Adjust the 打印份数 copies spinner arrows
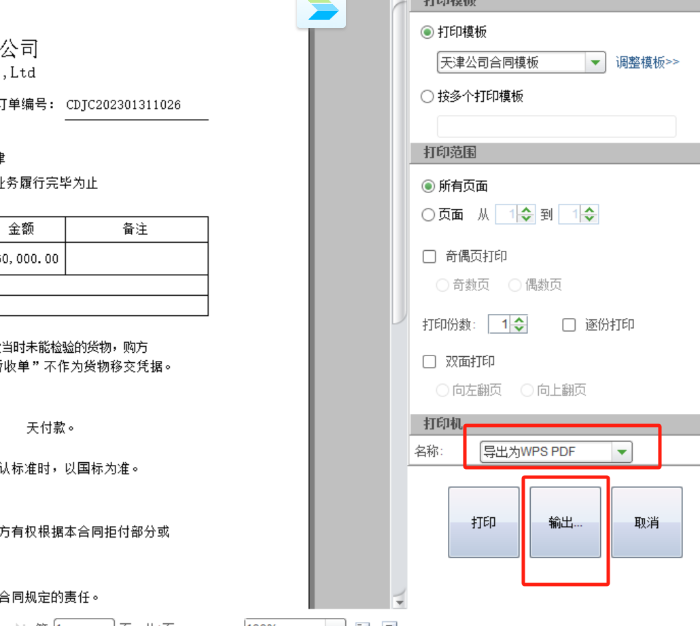This screenshot has width=700, height=626. [519, 324]
